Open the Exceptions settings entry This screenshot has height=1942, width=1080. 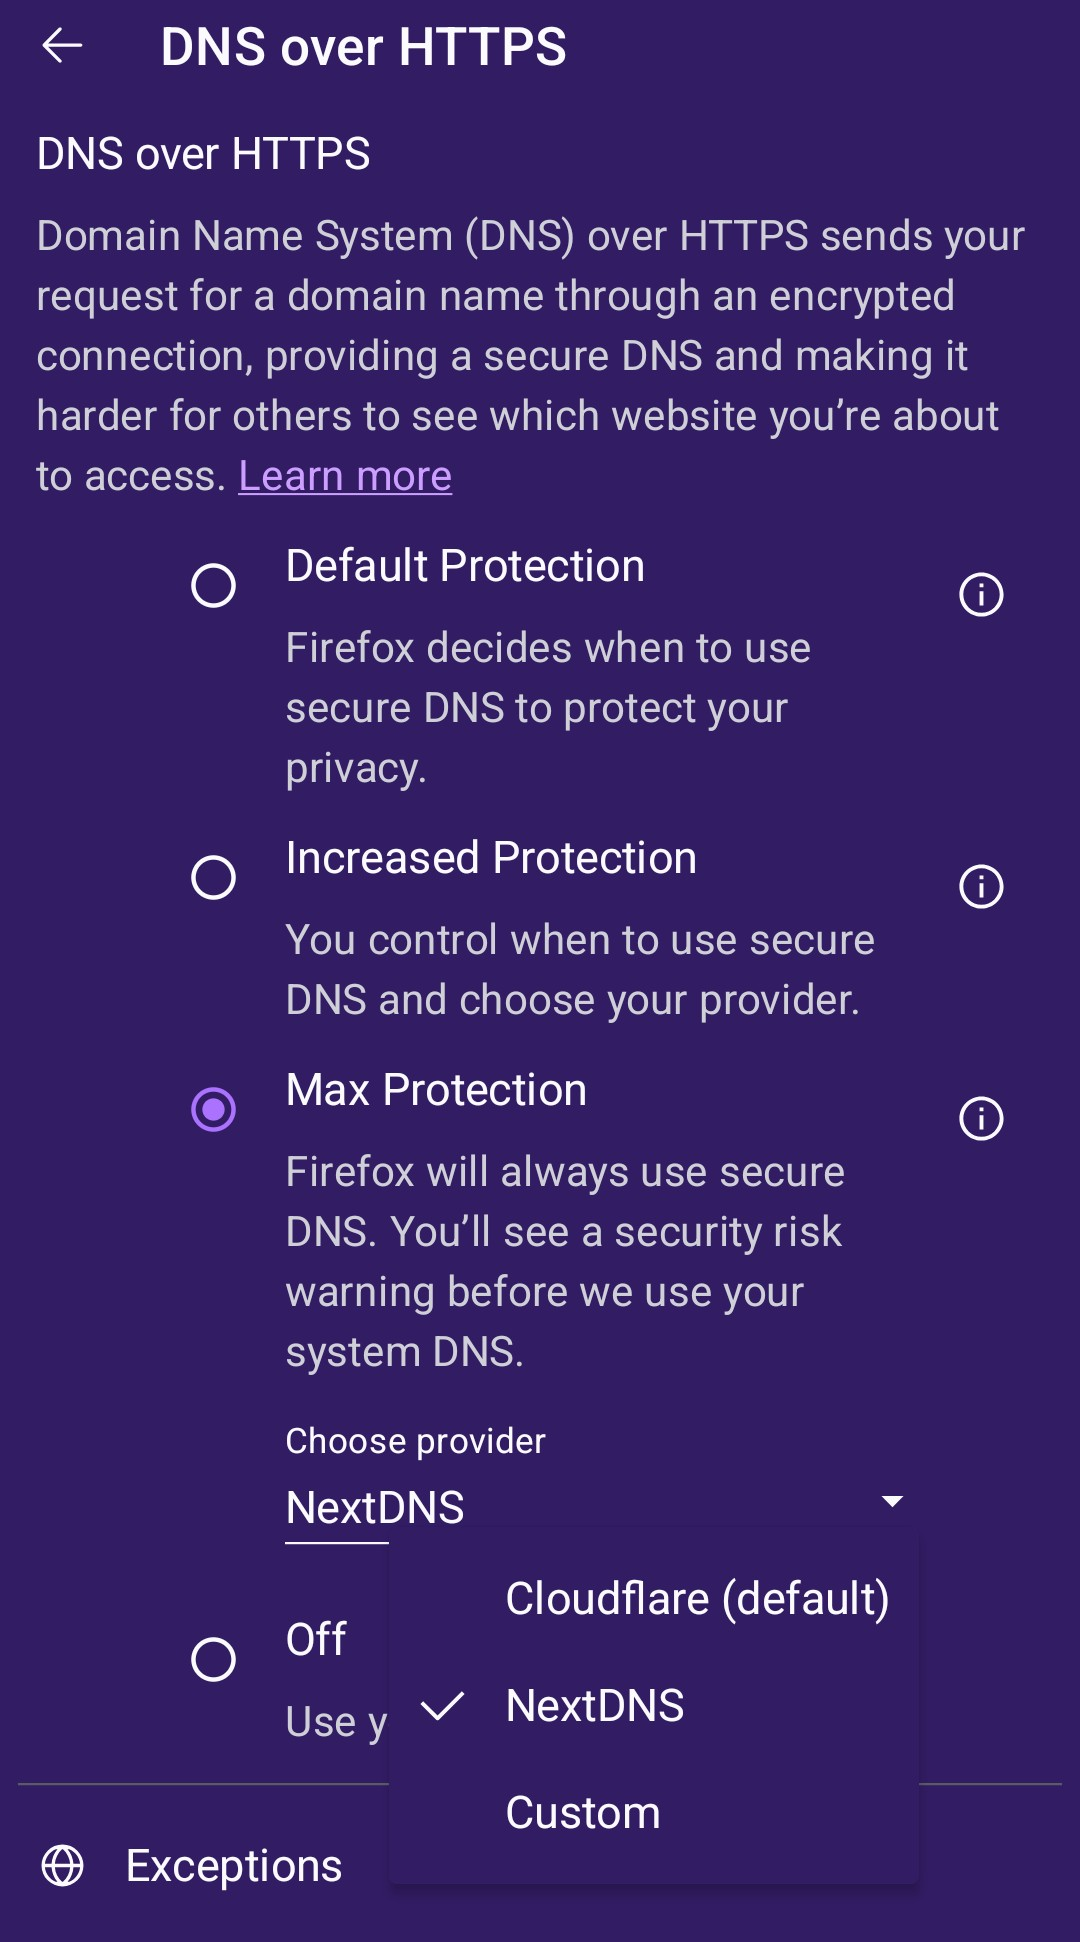click(x=234, y=1866)
